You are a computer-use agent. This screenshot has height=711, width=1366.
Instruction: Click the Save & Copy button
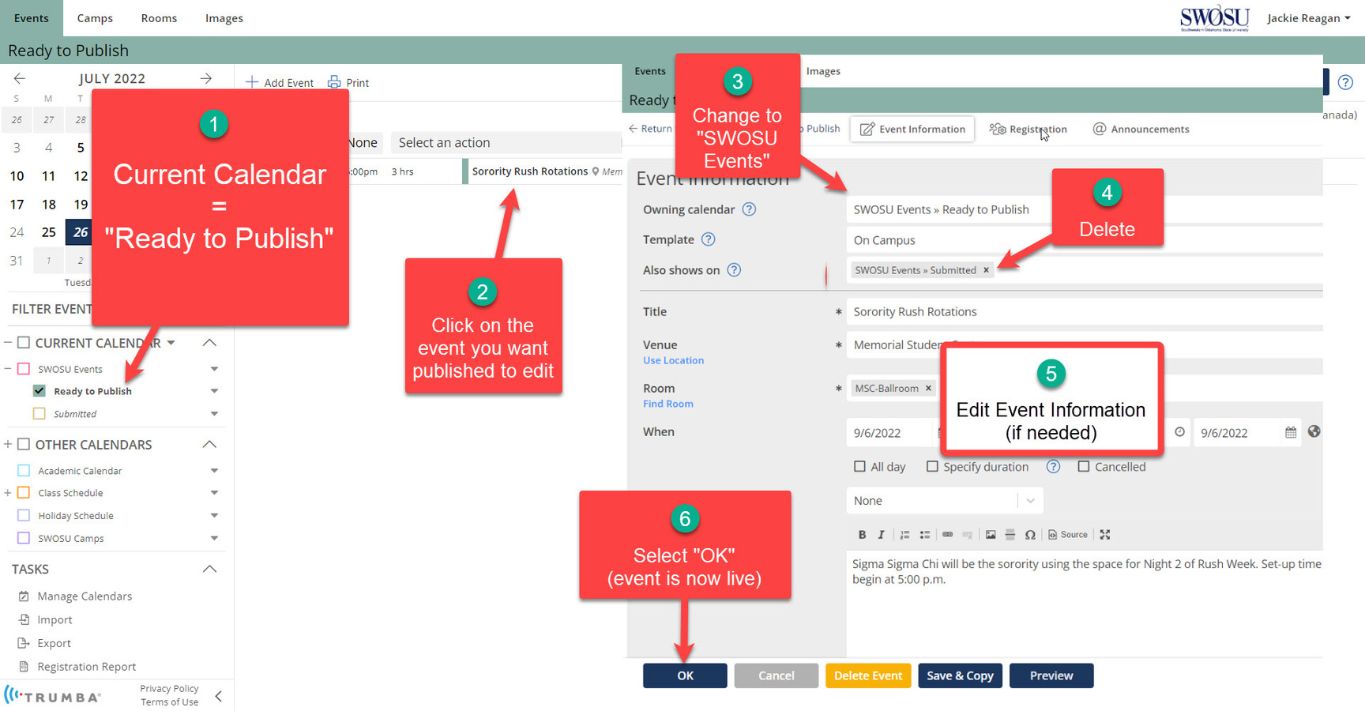click(x=960, y=676)
